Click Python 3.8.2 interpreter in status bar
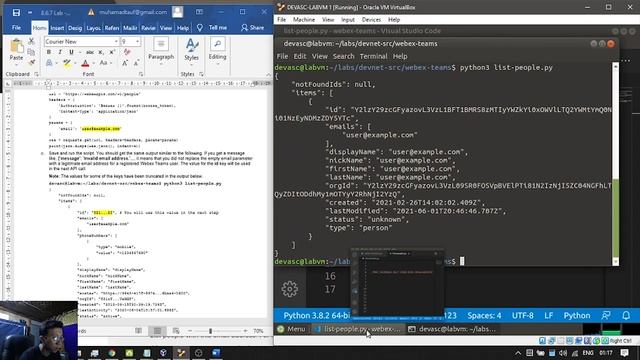640x360 pixels. coord(316,316)
